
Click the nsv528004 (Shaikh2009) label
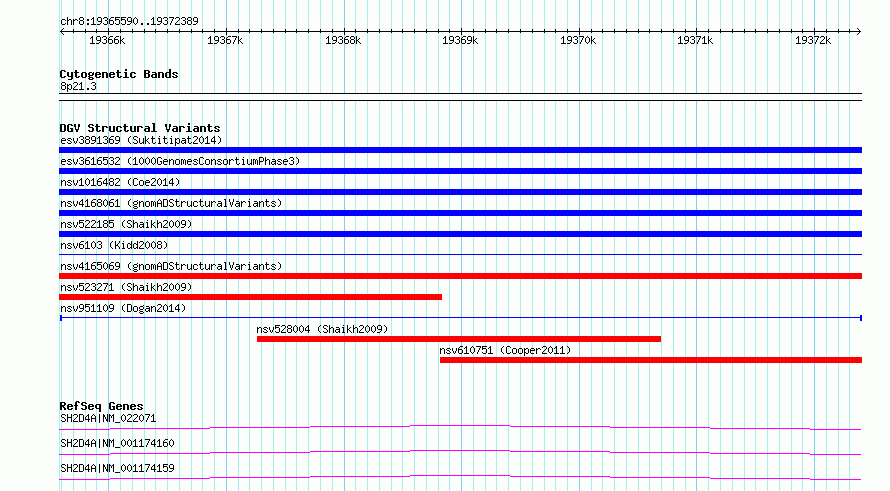coord(322,329)
